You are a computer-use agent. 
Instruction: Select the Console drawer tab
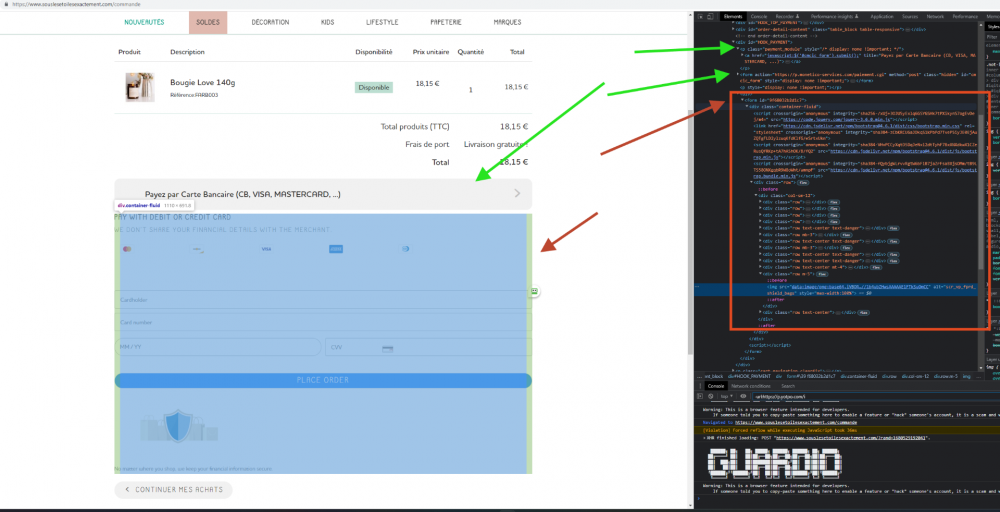coord(716,386)
